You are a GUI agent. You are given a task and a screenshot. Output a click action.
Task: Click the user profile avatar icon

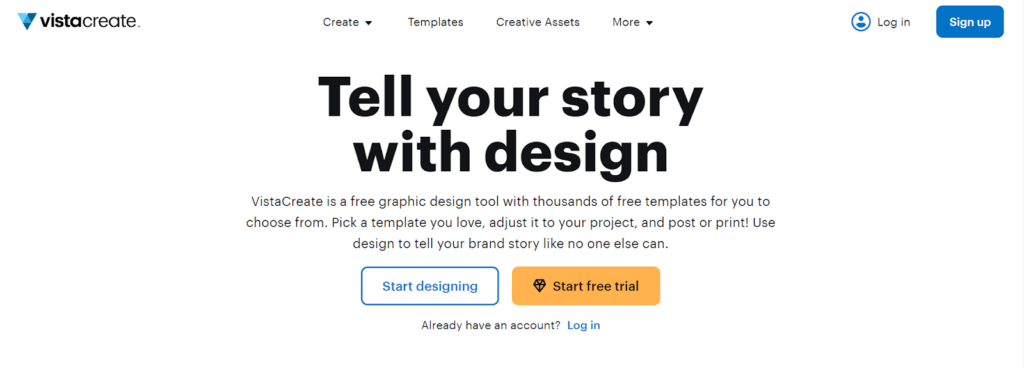(861, 22)
